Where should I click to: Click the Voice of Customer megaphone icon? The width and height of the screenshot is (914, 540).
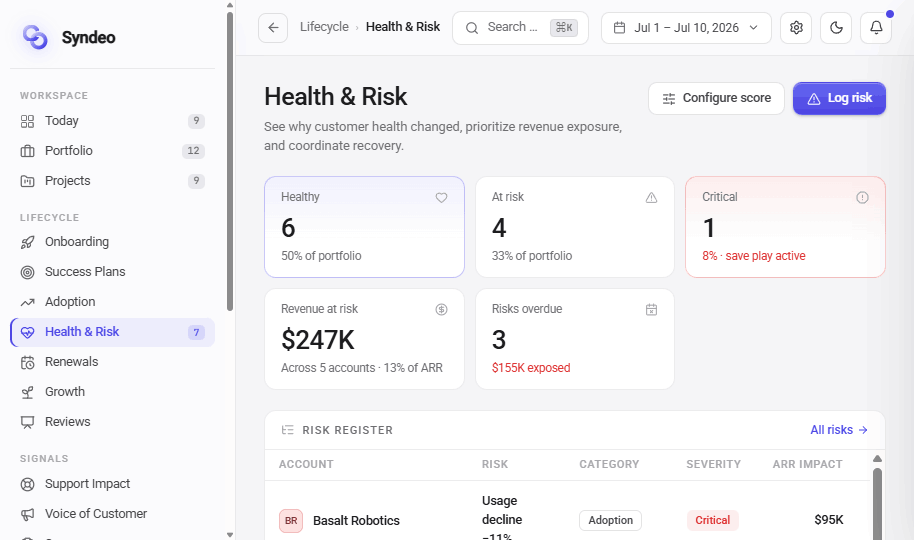click(x=27, y=514)
